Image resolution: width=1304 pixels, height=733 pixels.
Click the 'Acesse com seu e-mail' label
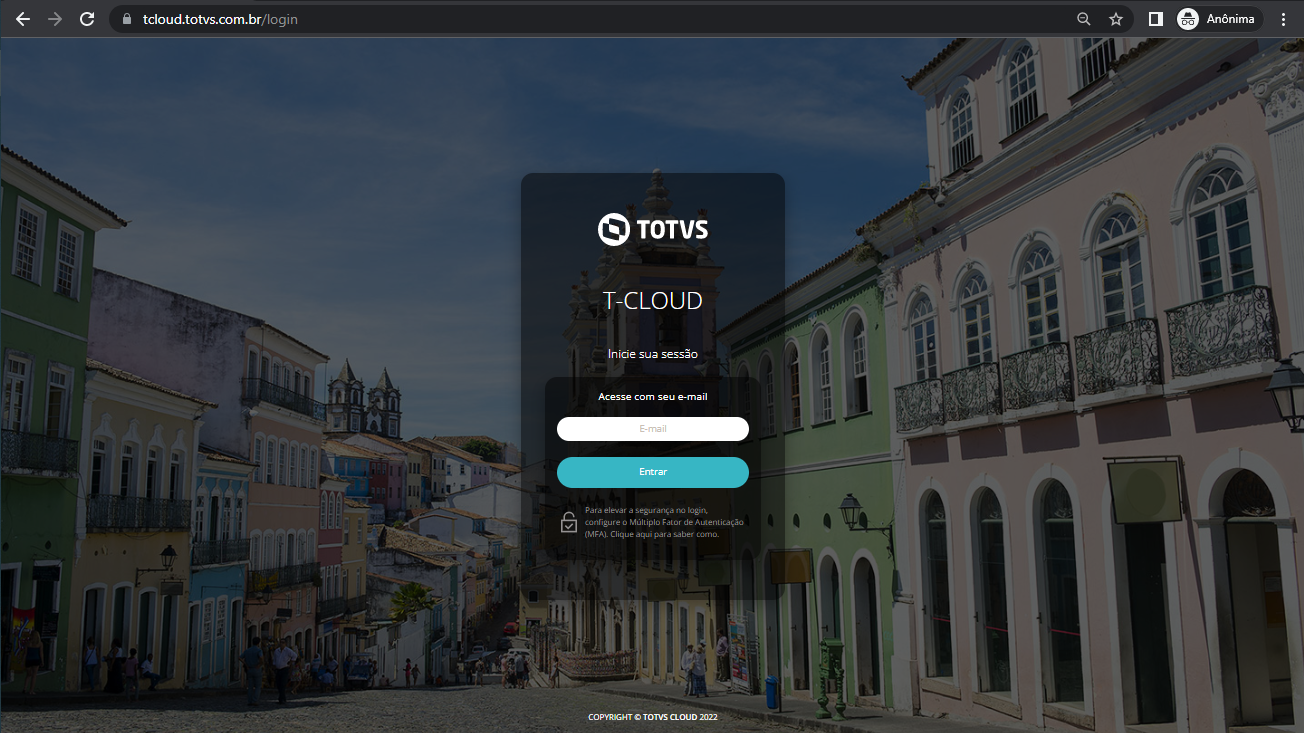pos(653,396)
